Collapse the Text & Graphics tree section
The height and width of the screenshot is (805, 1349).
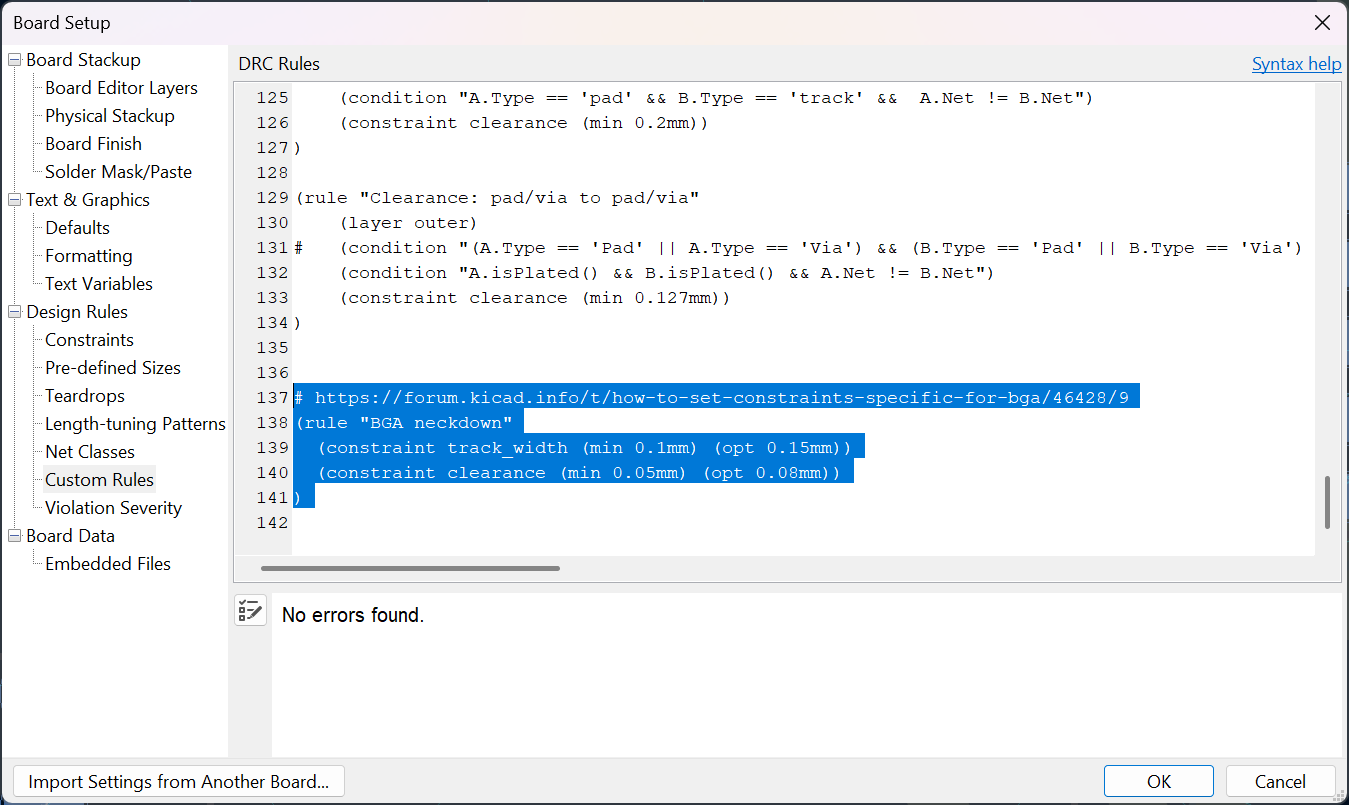[x=15, y=200]
